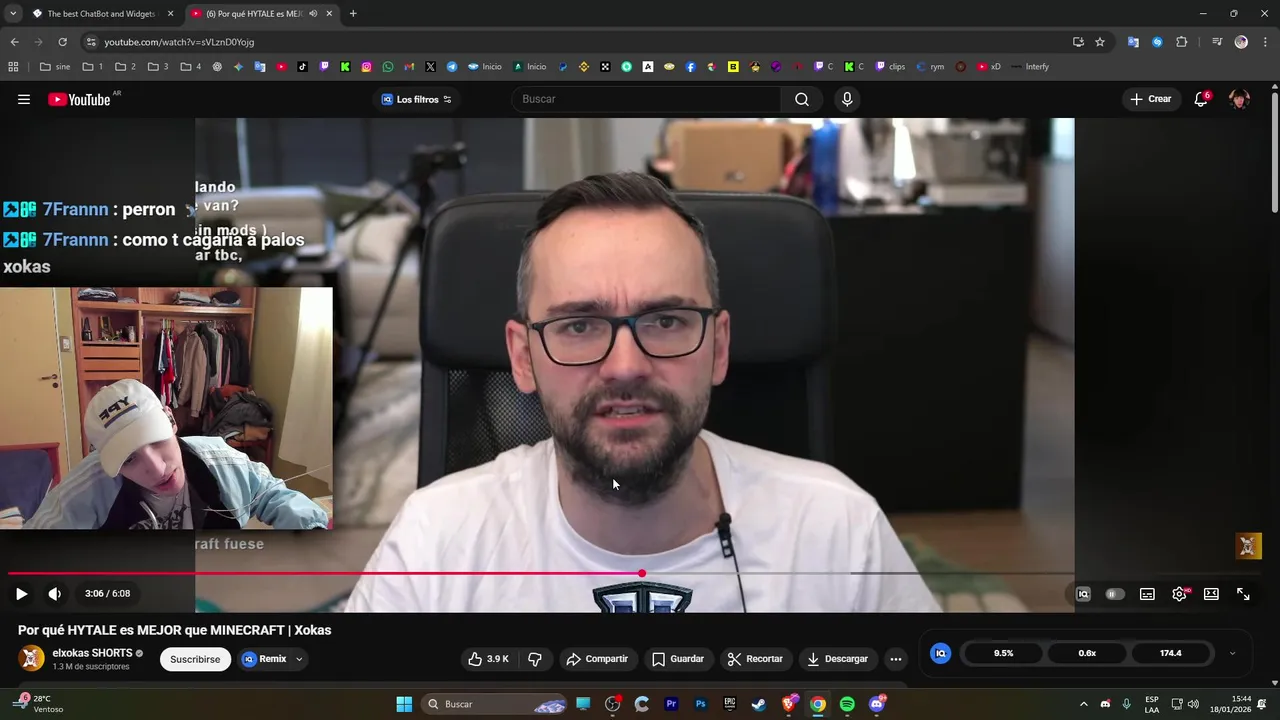Open the weather widget 28°C Ventoso

point(37,704)
